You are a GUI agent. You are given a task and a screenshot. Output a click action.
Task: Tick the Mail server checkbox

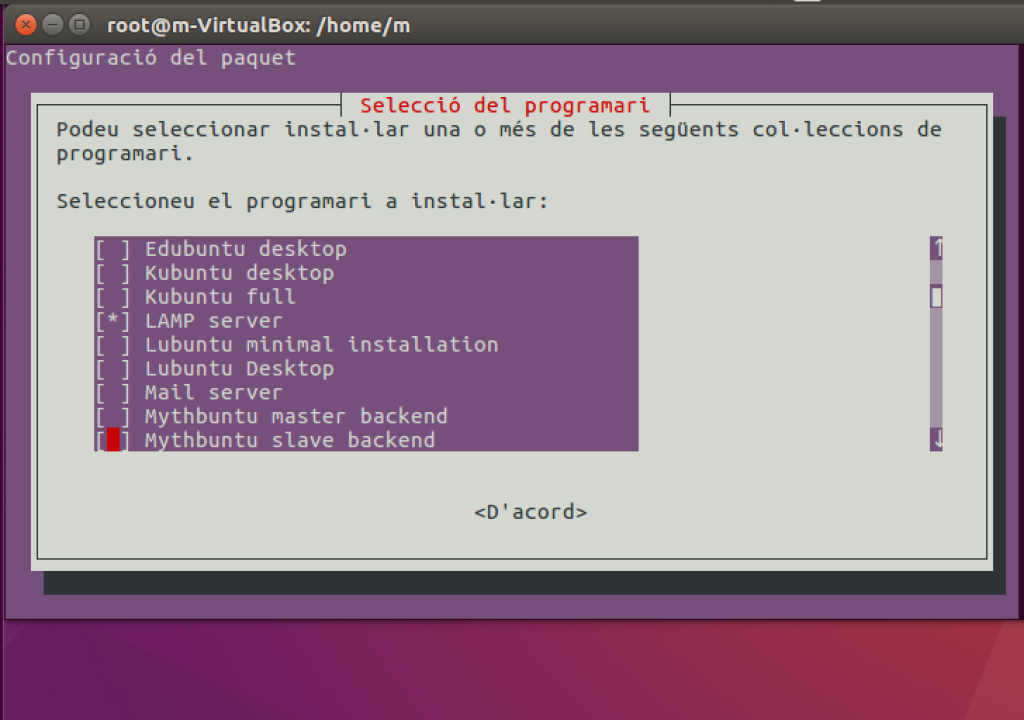click(113, 393)
